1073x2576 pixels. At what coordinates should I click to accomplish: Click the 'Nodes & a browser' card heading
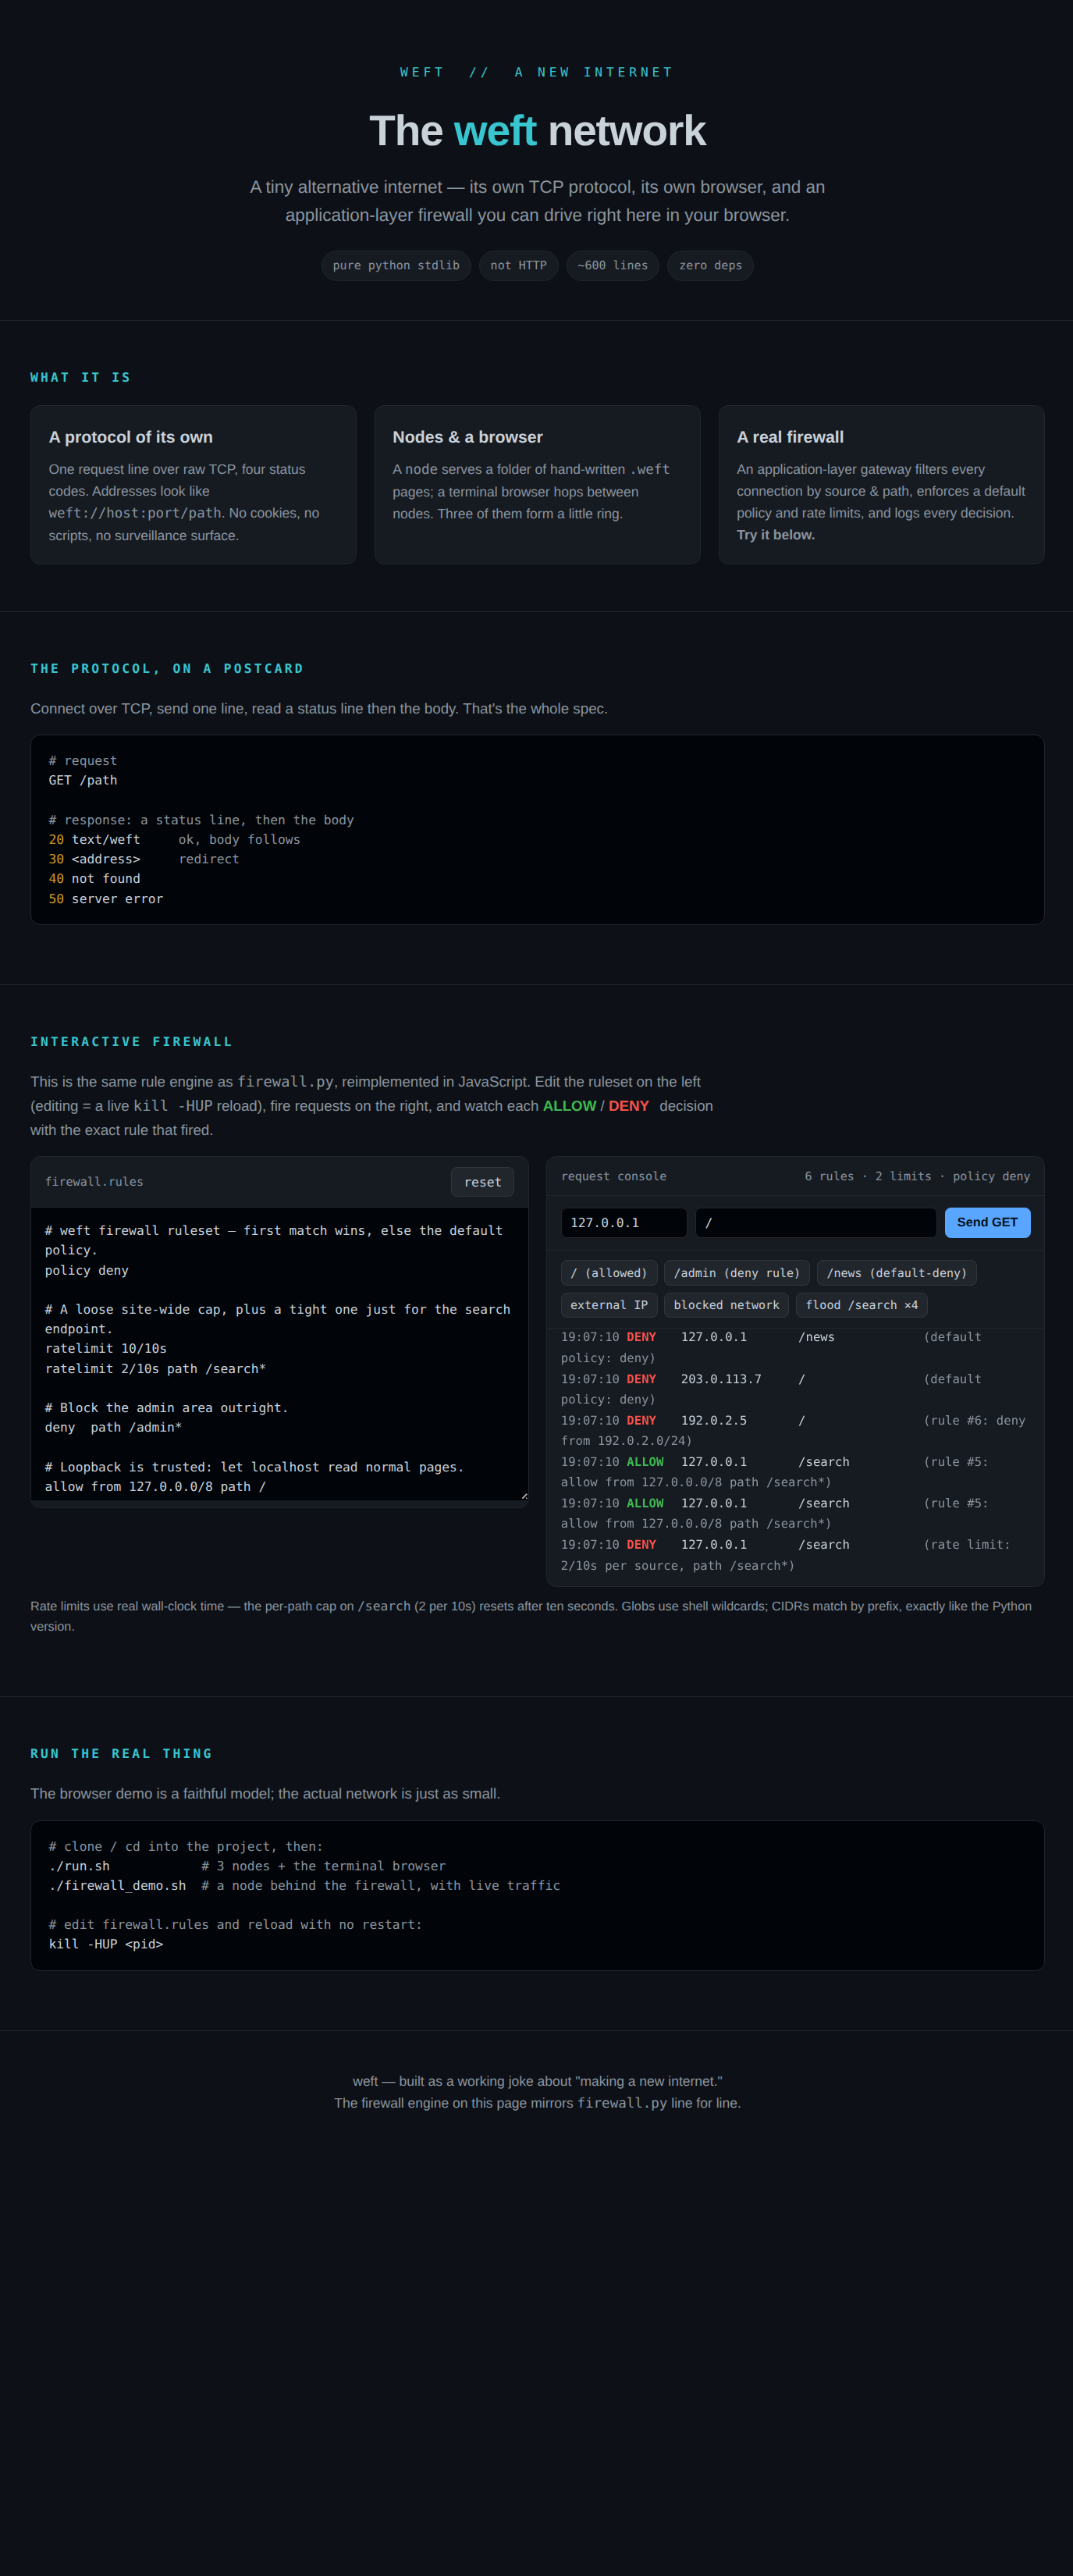(x=468, y=437)
